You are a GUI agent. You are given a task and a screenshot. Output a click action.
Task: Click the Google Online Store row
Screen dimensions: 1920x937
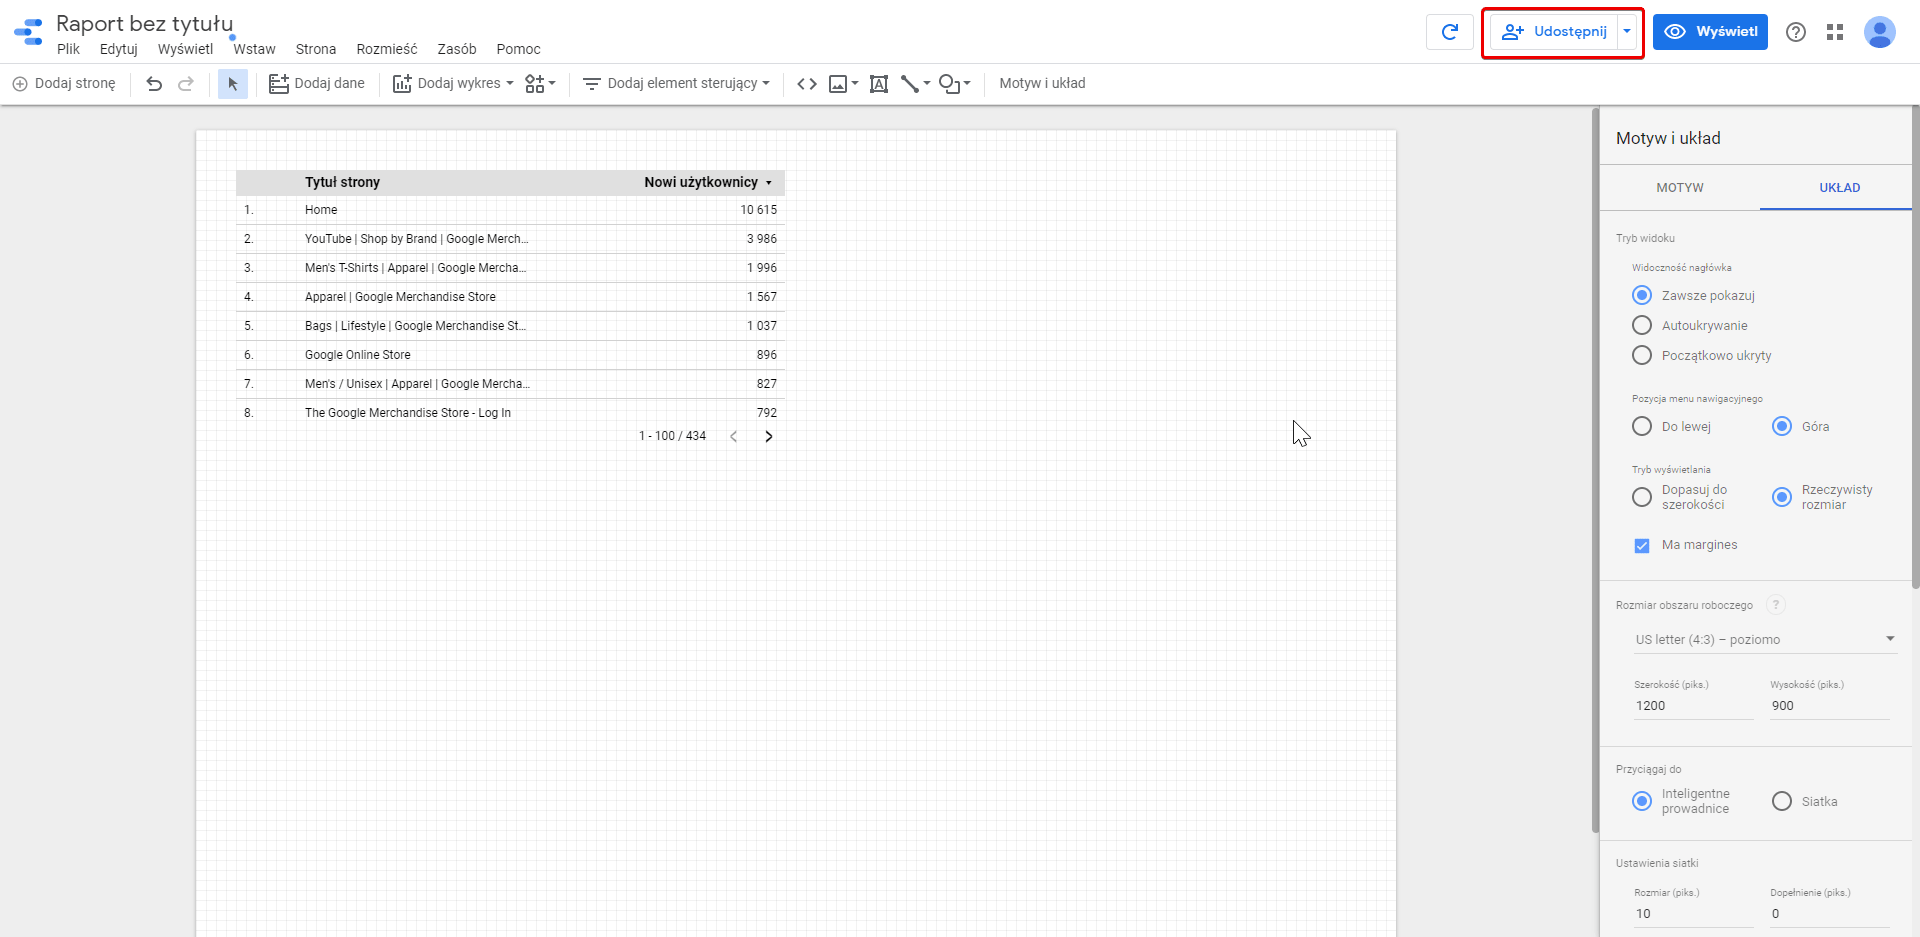tap(510, 355)
